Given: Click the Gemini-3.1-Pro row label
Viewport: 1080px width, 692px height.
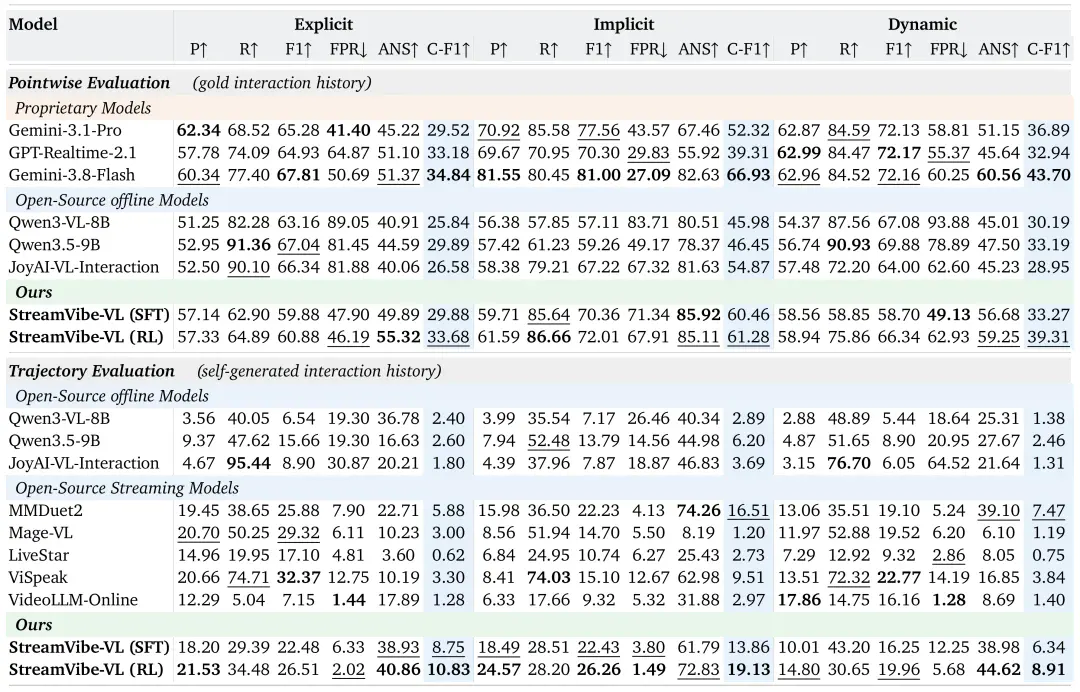Looking at the screenshot, I should pos(65,130).
